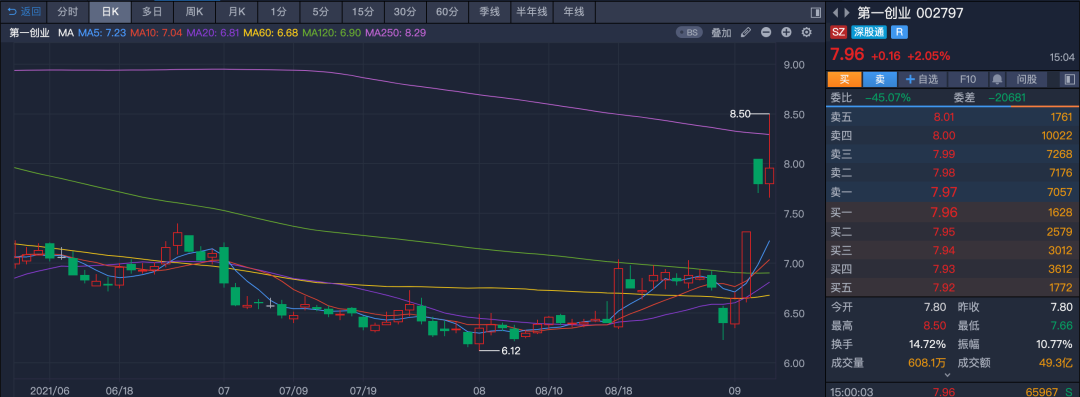Select the 买二 7.95 order row
1080x397 pixels.
(953, 232)
